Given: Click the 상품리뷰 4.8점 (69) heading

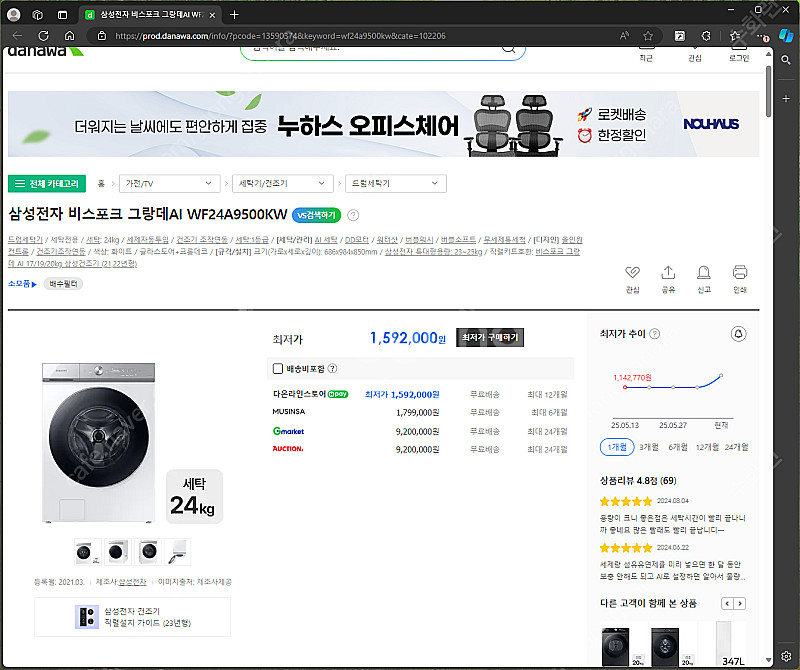Looking at the screenshot, I should coord(638,481).
